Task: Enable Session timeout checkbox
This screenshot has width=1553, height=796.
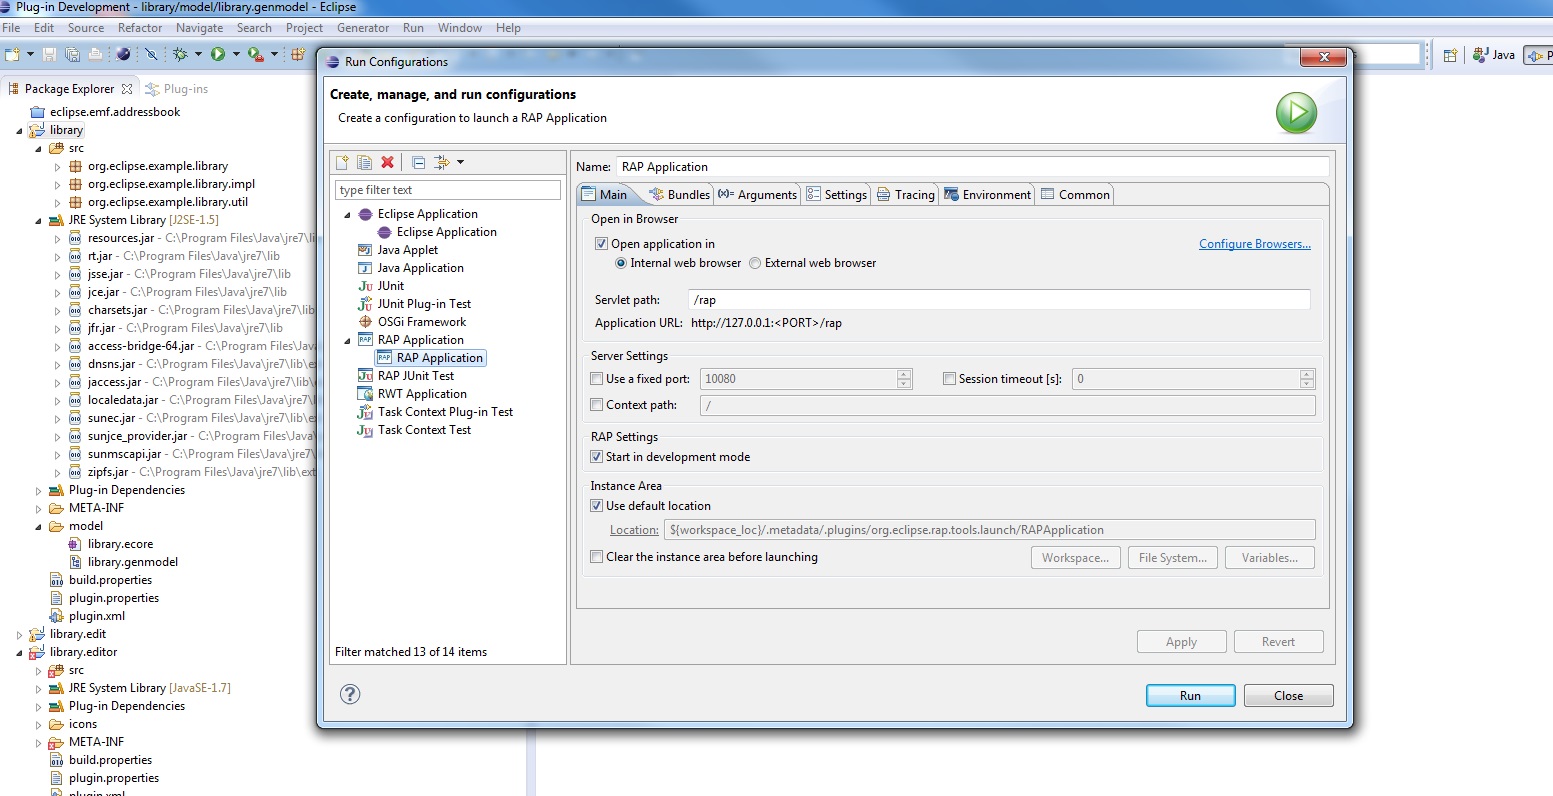Action: pyautogui.click(x=950, y=379)
